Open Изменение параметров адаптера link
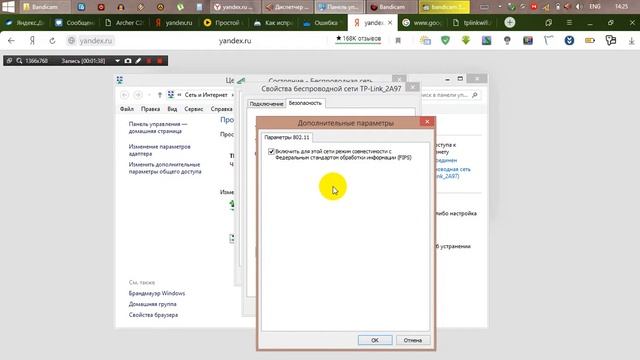The image size is (640, 360). click(x=160, y=150)
